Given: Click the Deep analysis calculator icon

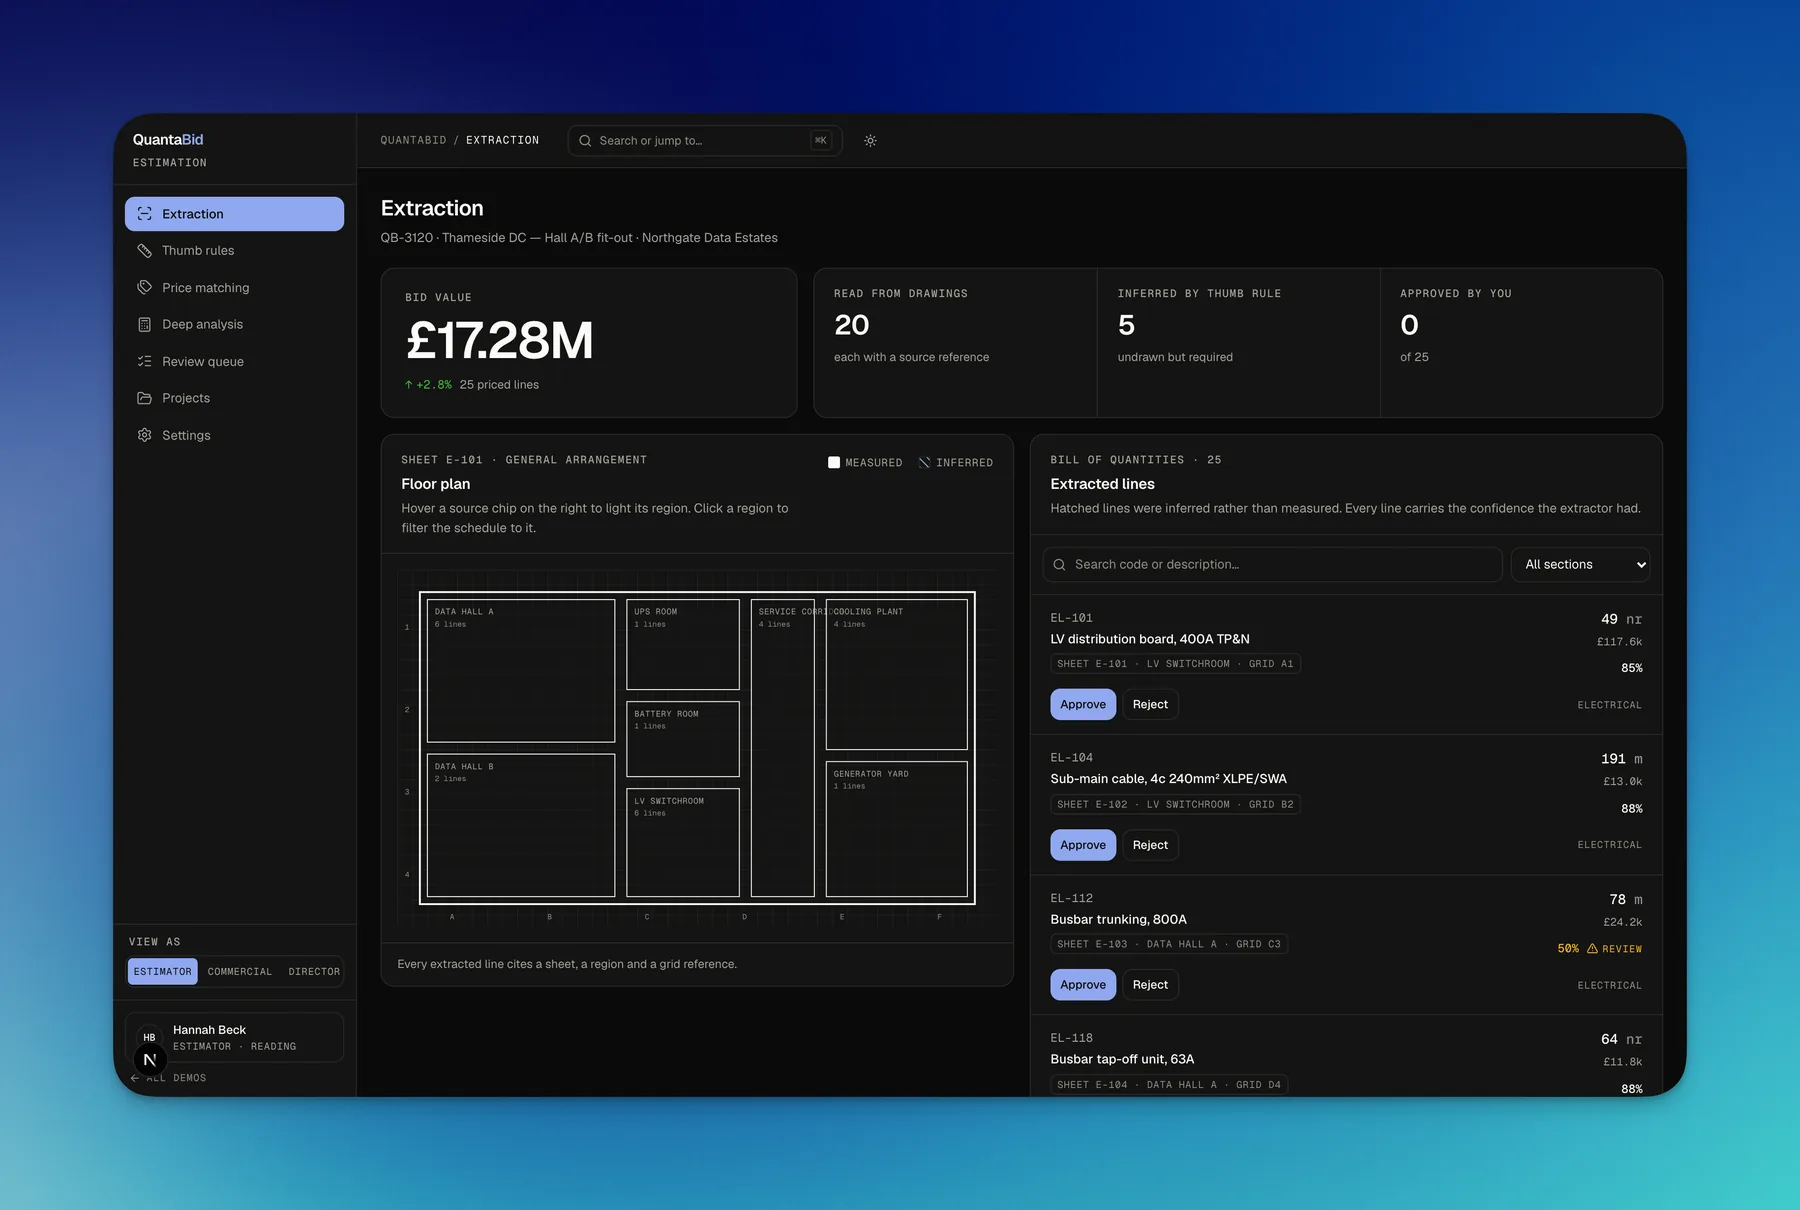Looking at the screenshot, I should (145, 324).
